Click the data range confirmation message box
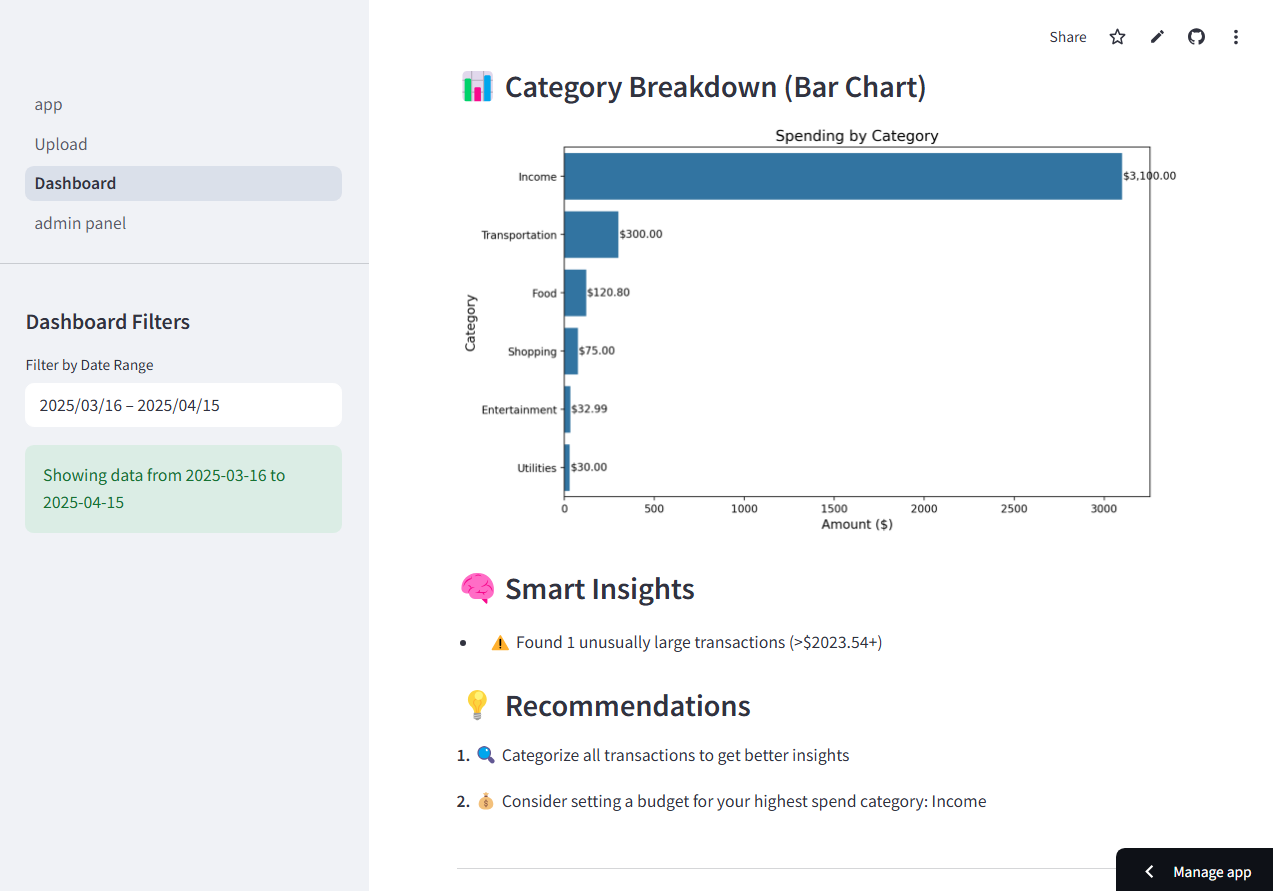Image resolution: width=1273 pixels, height=891 pixels. 183,488
